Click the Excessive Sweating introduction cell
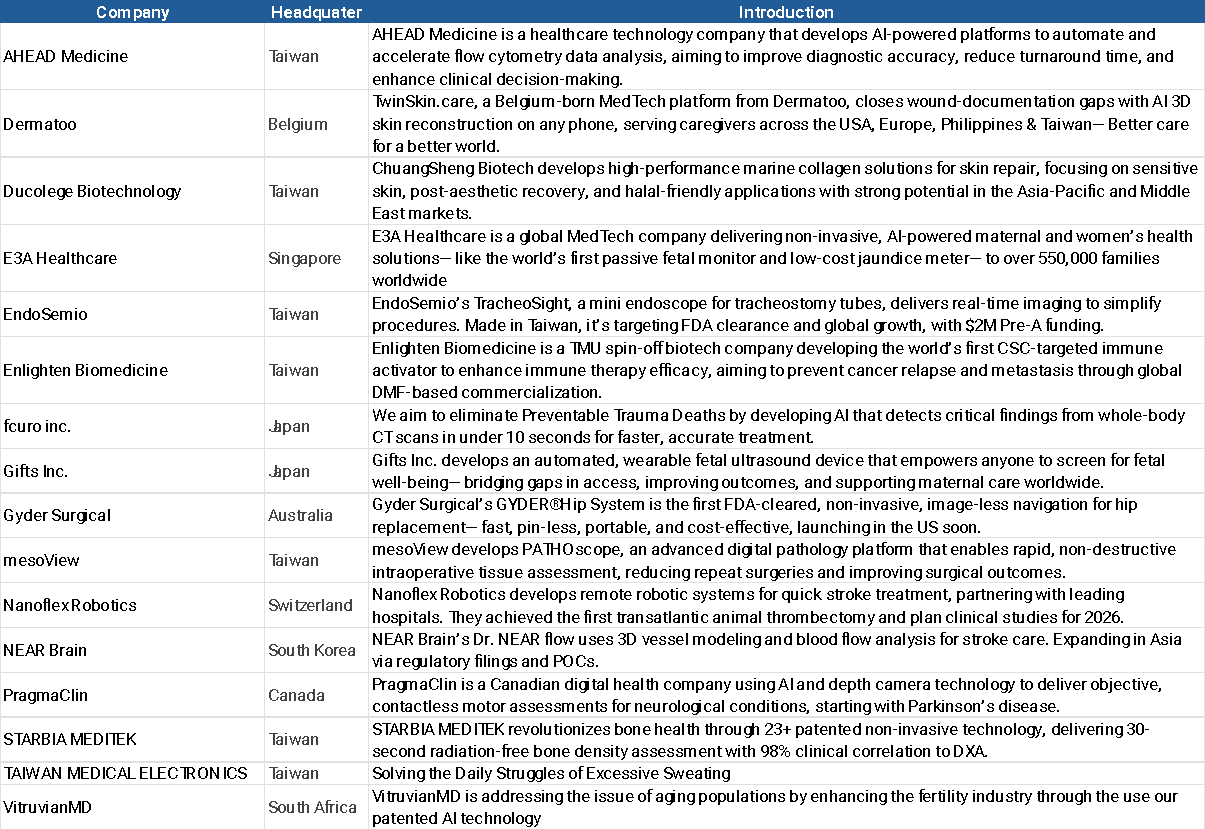The image size is (1205, 829). coord(786,773)
